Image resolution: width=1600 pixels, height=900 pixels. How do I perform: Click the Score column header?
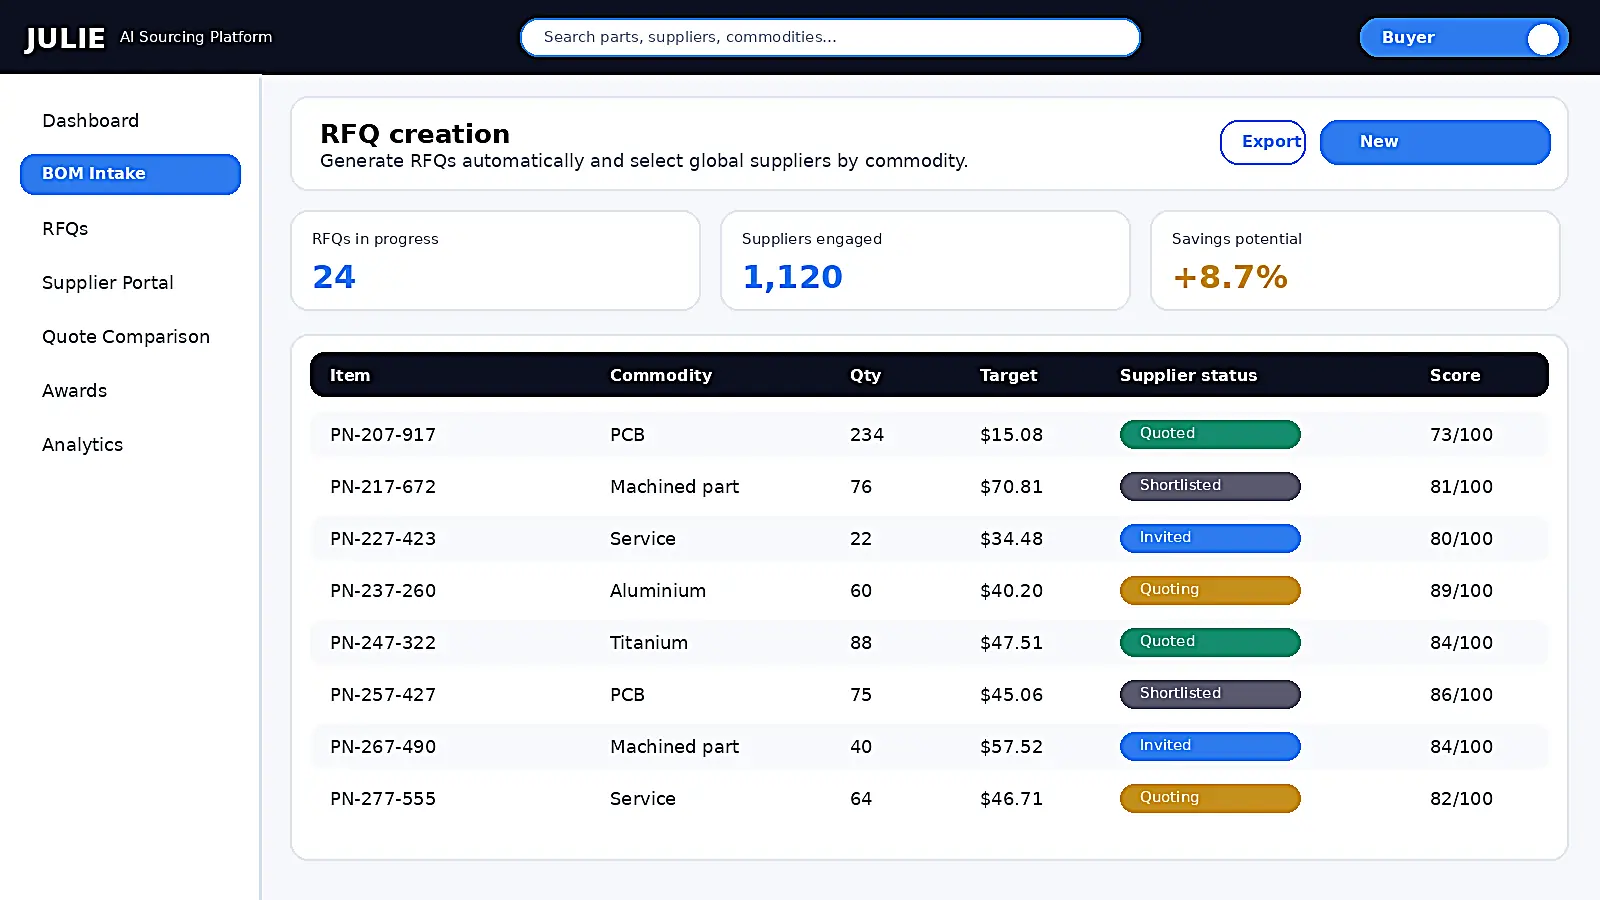pos(1454,375)
